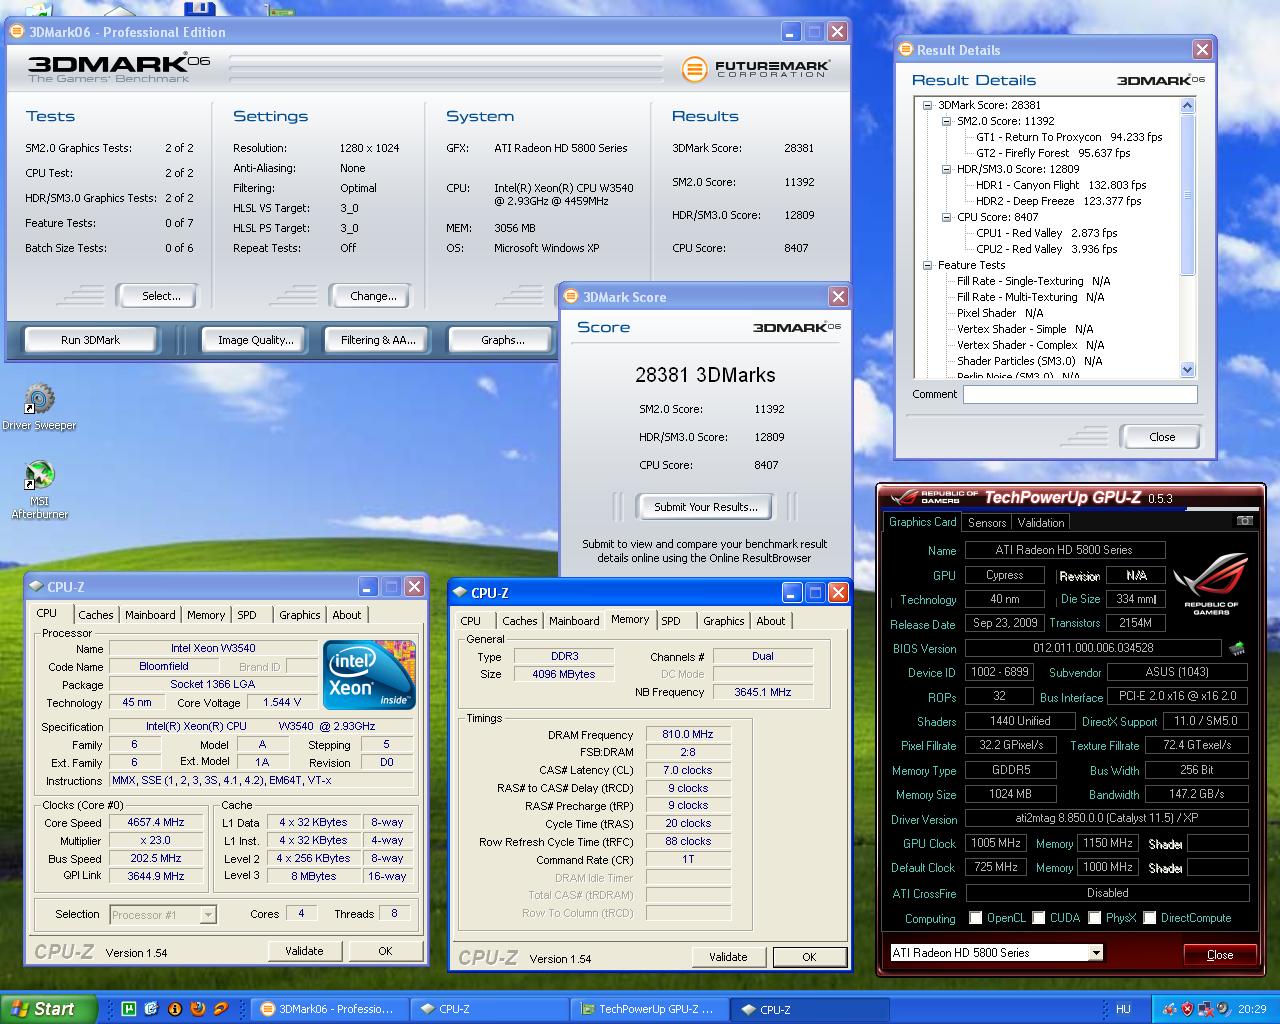Select Fill Rate - Multi-Texturing row
1280x1024 pixels.
click(x=1030, y=297)
